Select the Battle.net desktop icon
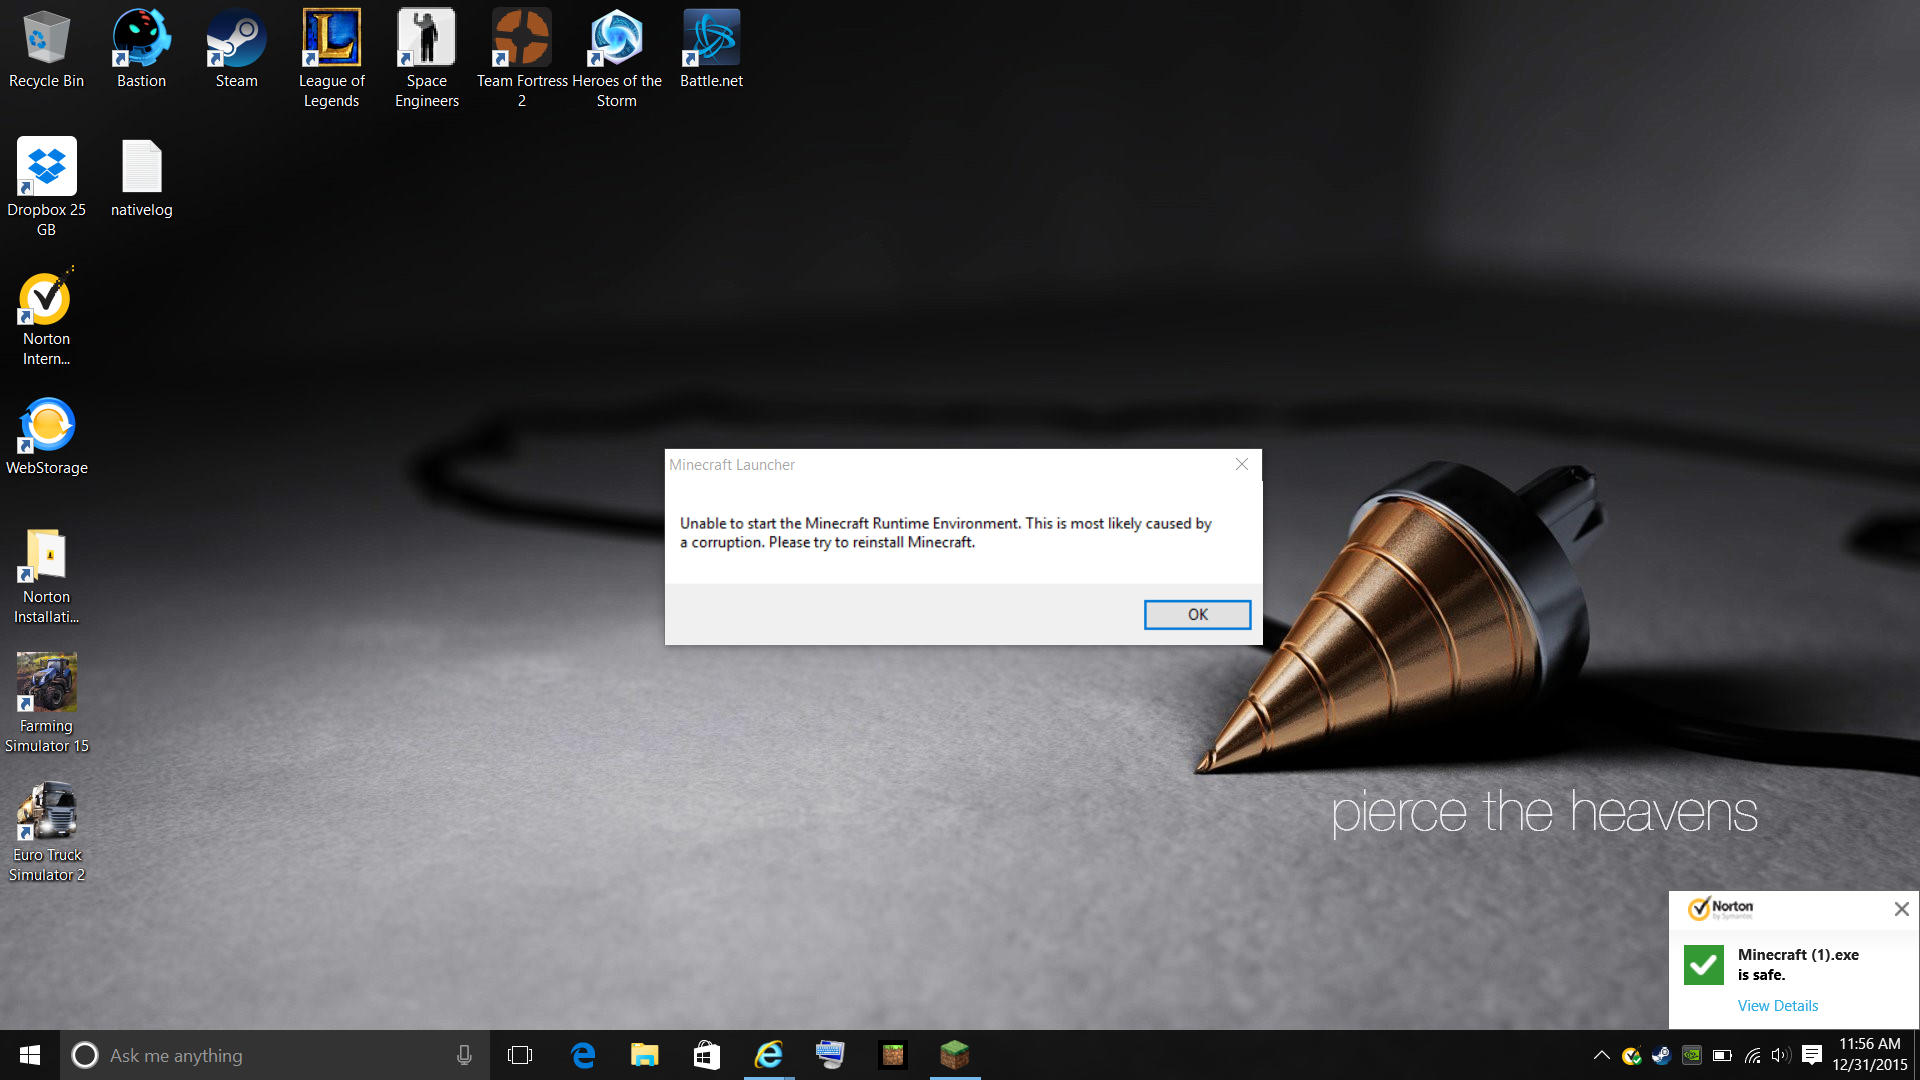Screen dimensions: 1920x1080 pos(711,48)
